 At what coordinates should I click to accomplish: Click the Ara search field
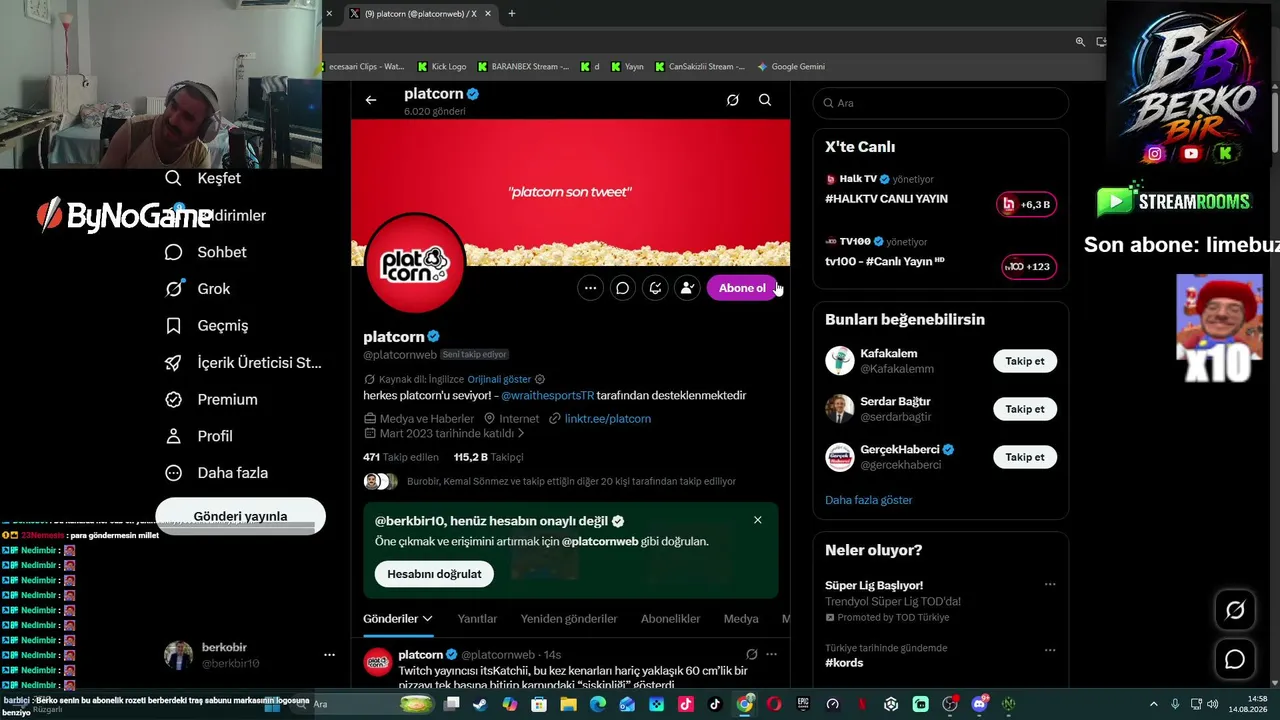pyautogui.click(x=941, y=103)
